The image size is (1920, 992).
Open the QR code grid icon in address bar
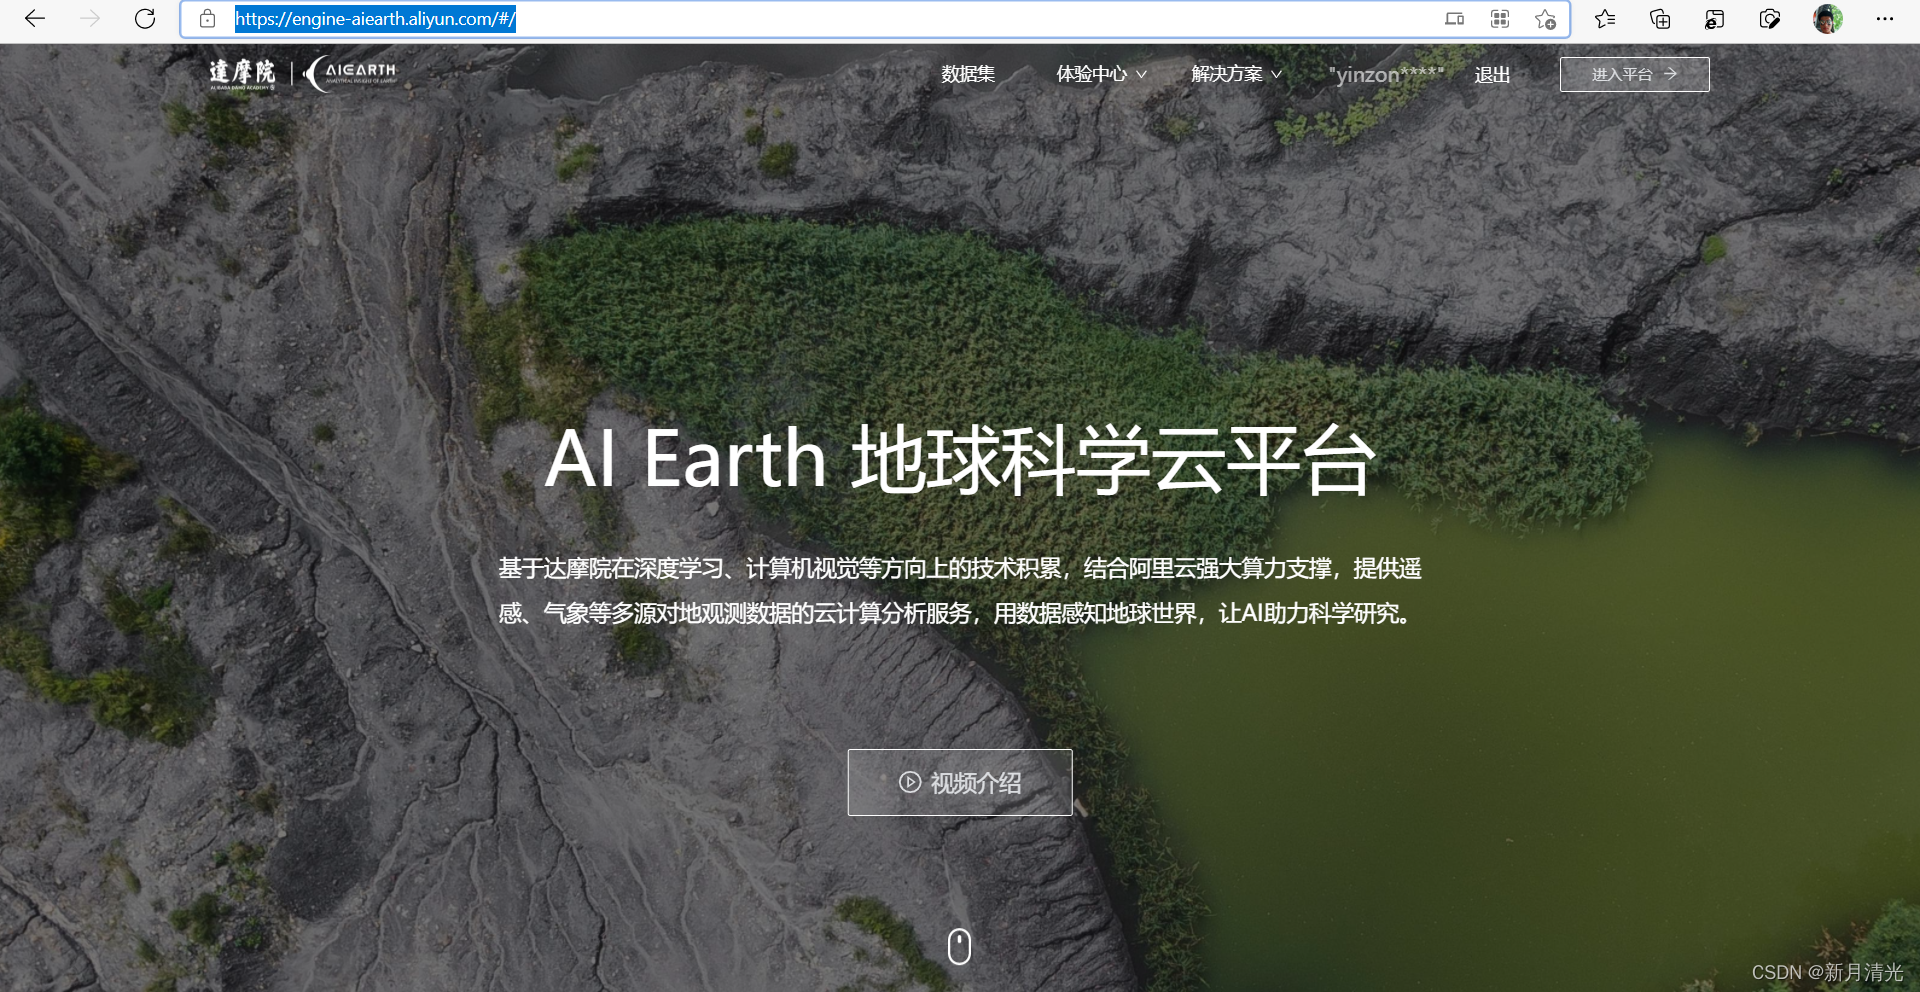click(x=1500, y=19)
